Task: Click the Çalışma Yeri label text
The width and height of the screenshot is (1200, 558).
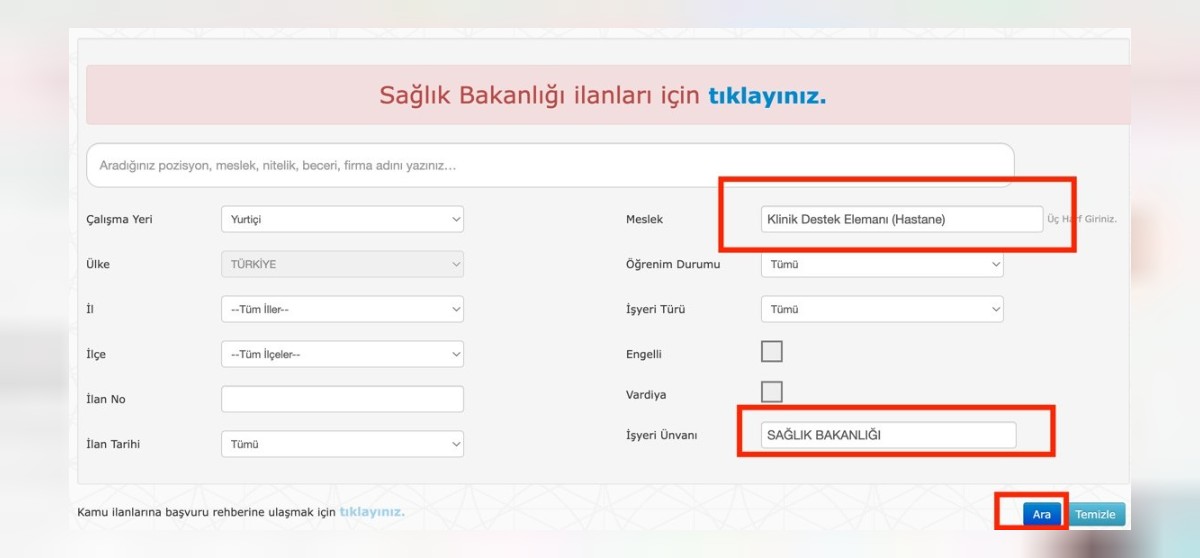Action: pyautogui.click(x=120, y=219)
